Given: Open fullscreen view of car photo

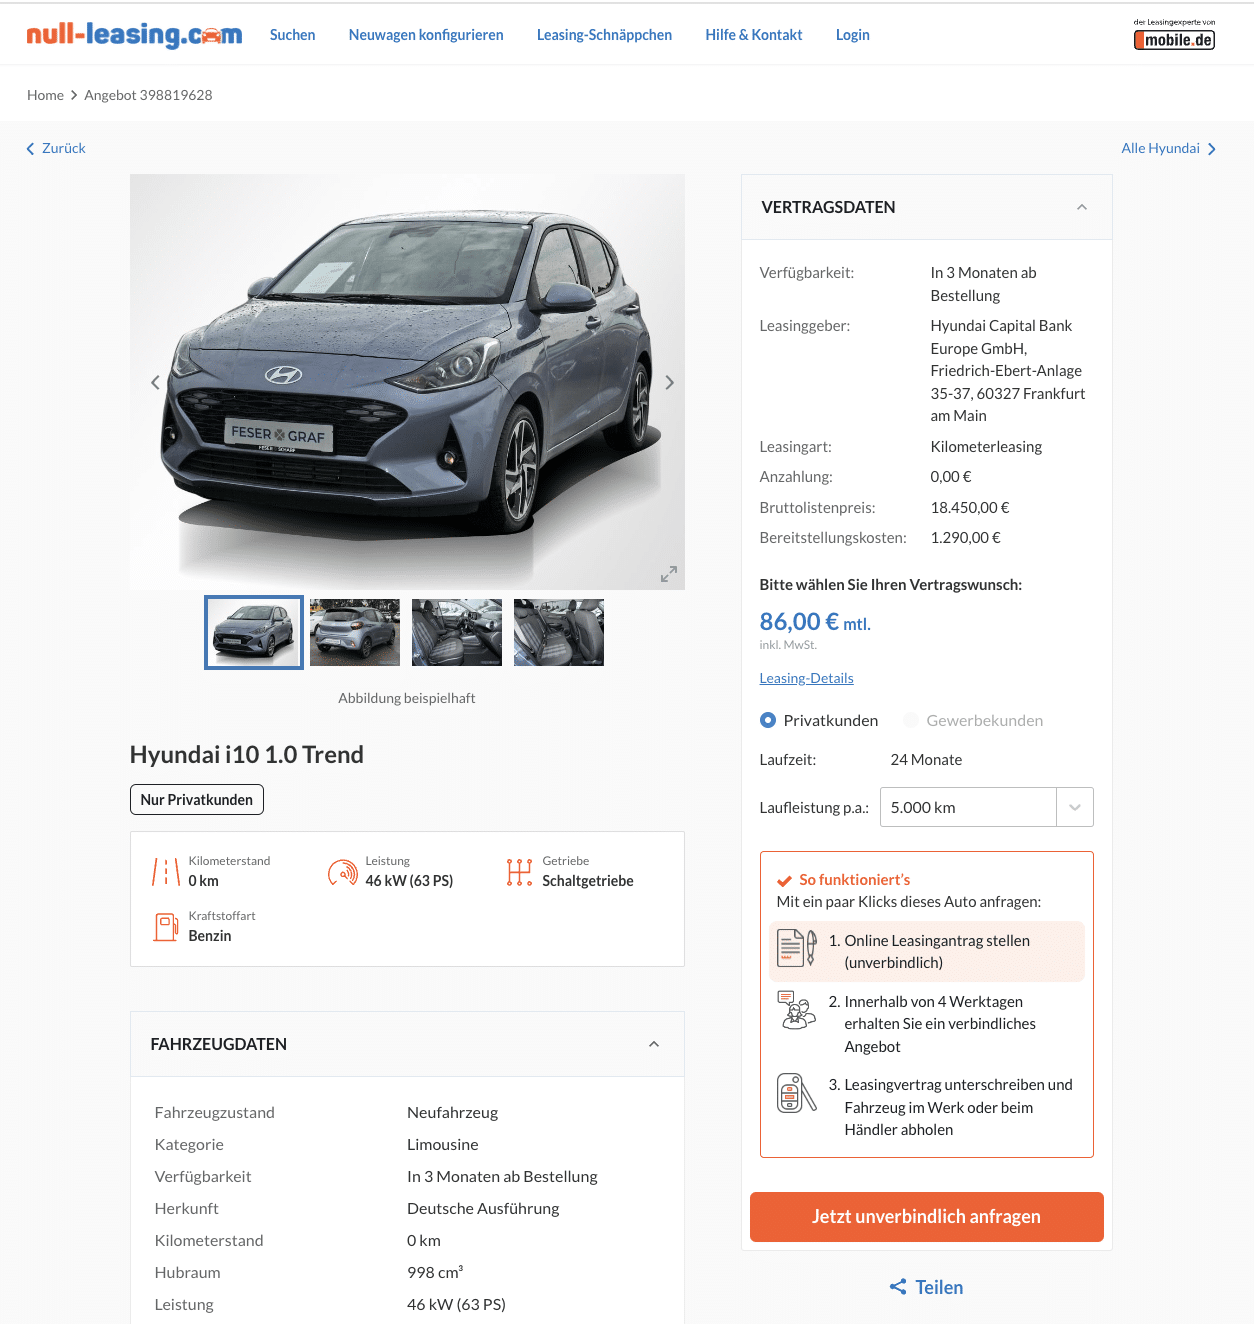Looking at the screenshot, I should pyautogui.click(x=669, y=574).
